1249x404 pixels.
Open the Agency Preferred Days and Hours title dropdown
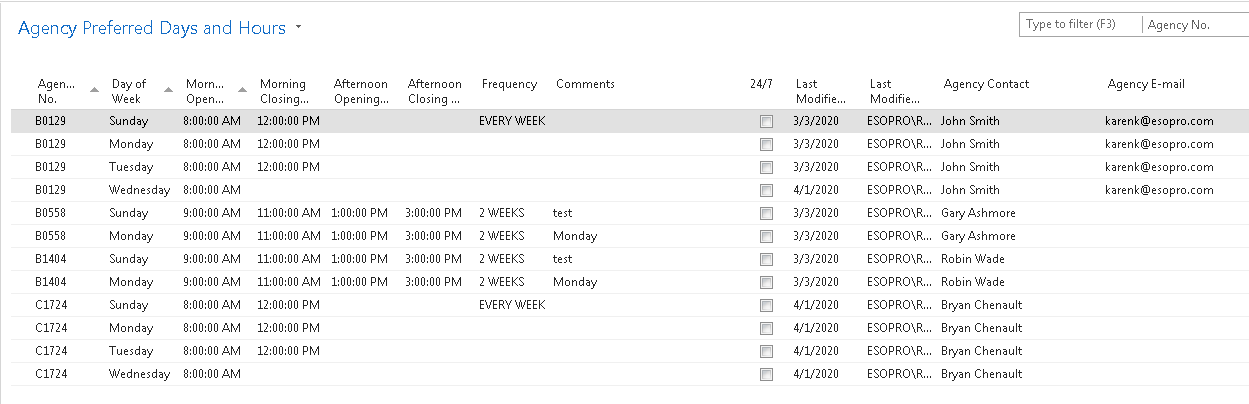coord(298,28)
